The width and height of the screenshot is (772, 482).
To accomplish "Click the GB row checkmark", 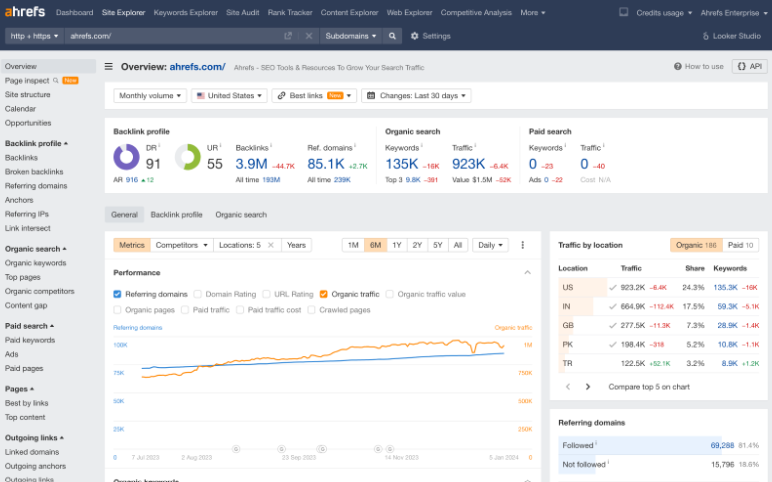I will [612, 325].
